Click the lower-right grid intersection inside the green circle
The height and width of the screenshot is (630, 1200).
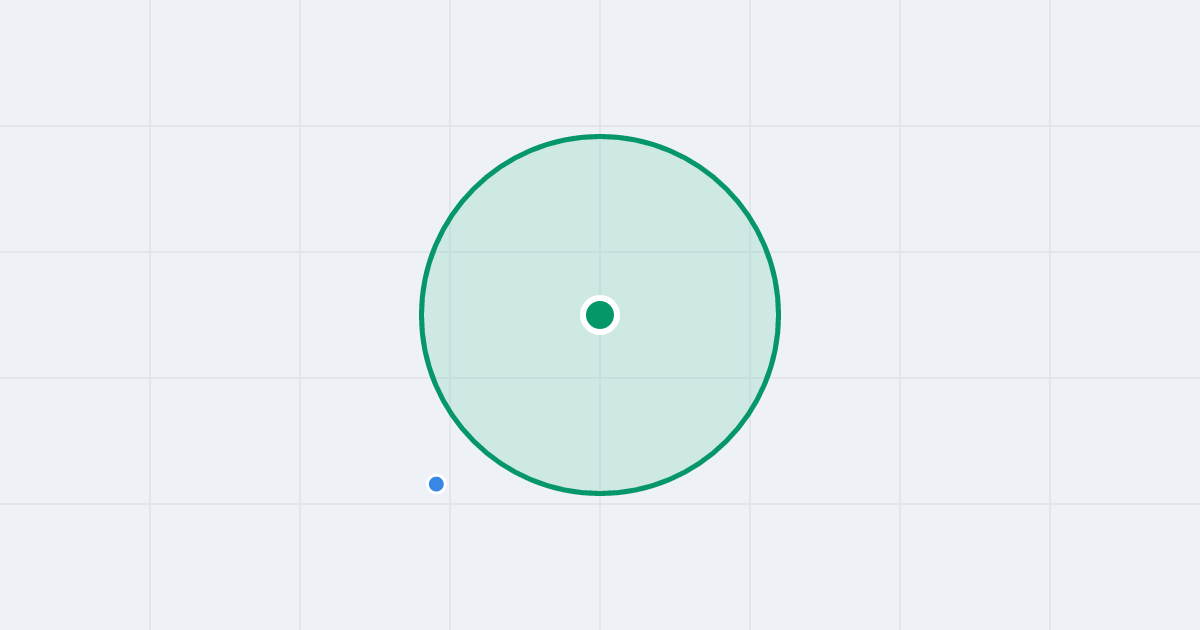click(750, 378)
